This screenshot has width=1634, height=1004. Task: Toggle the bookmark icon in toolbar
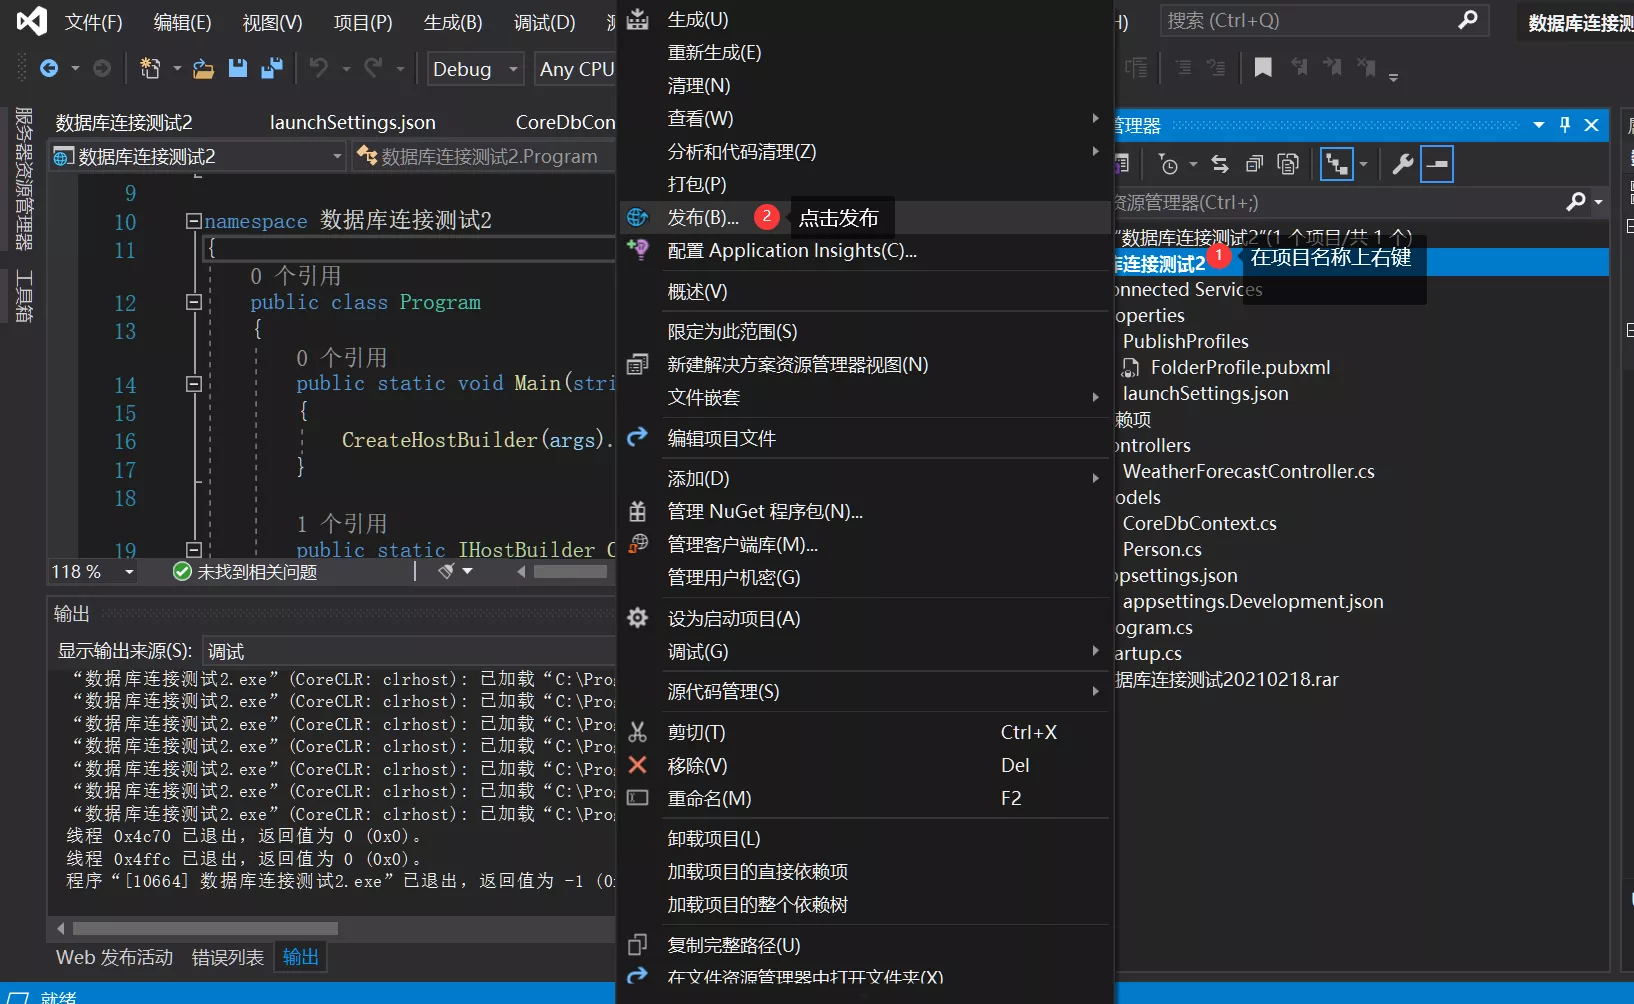(x=1263, y=67)
